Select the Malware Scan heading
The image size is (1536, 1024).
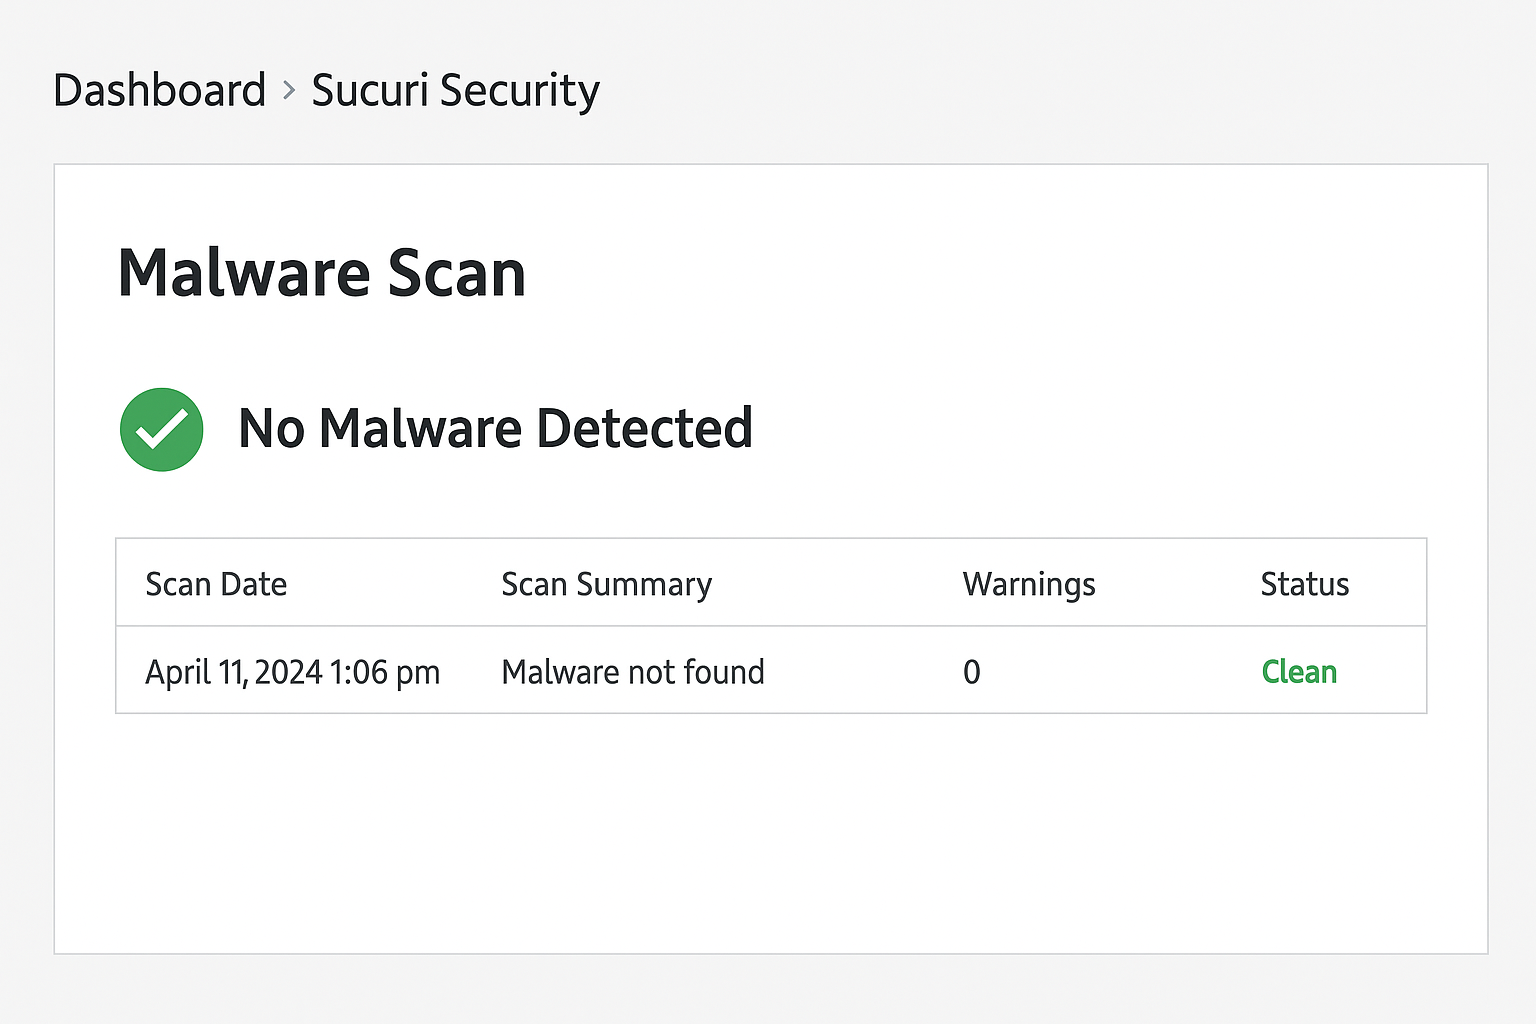[x=322, y=273]
